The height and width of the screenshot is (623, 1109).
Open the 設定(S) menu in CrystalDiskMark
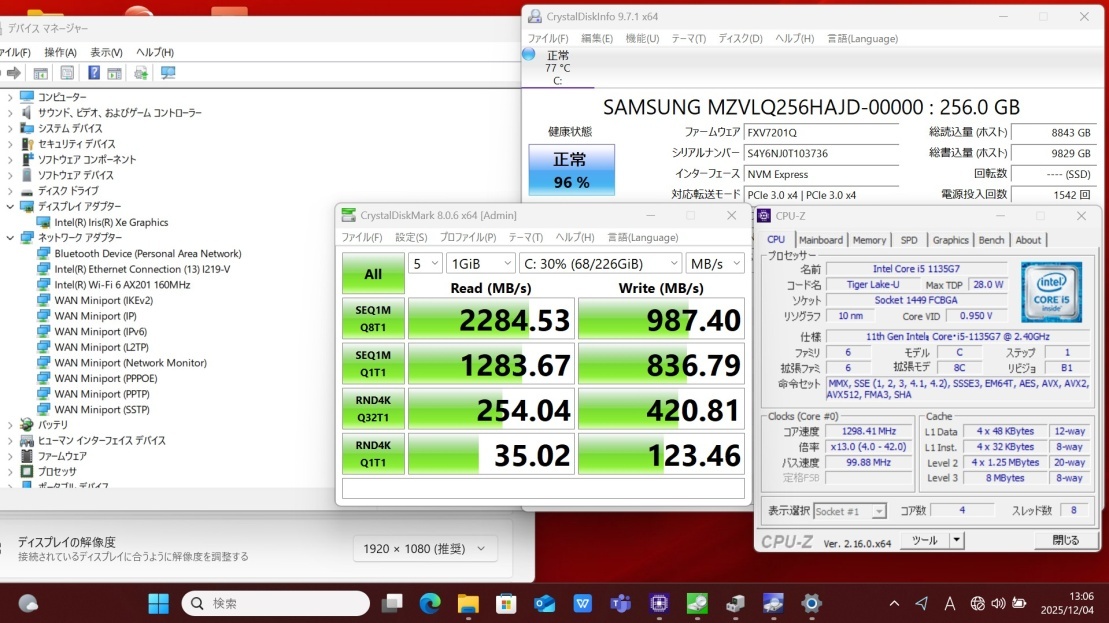(411, 237)
